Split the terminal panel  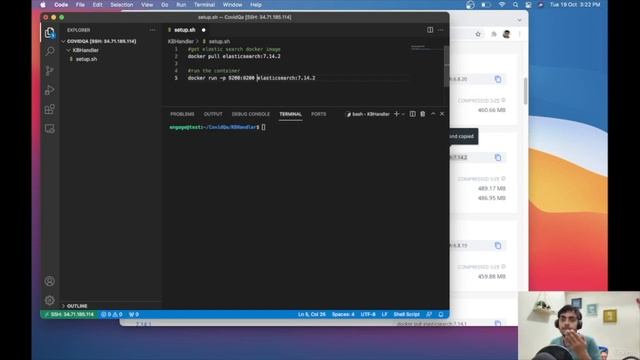413,114
